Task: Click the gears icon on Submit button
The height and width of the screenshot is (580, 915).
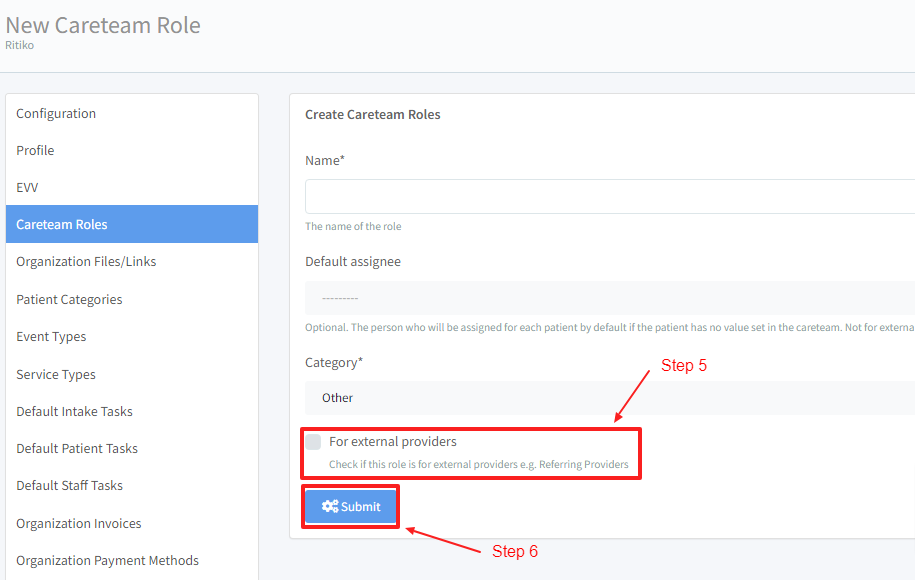Action: [x=329, y=507]
